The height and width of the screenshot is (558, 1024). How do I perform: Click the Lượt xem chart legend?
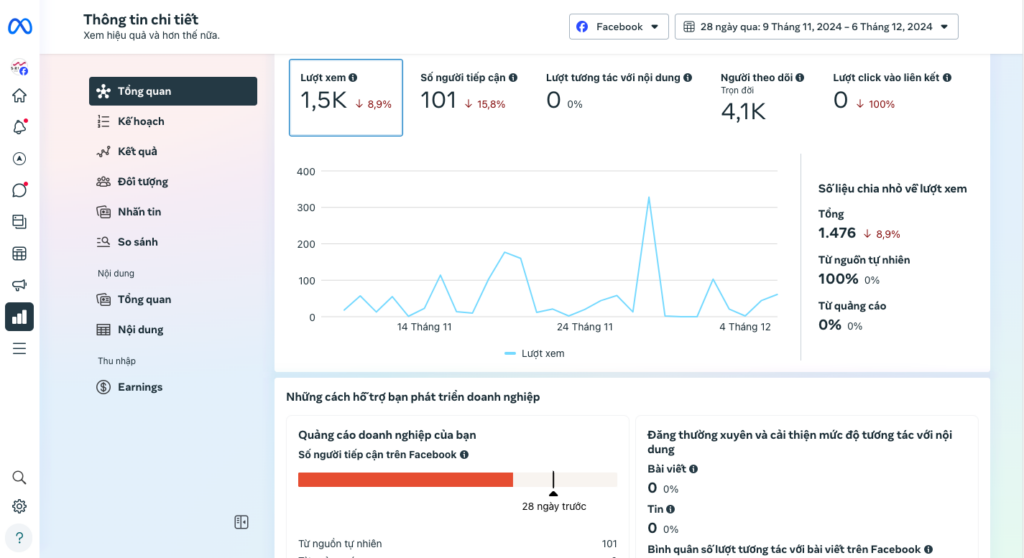click(534, 353)
